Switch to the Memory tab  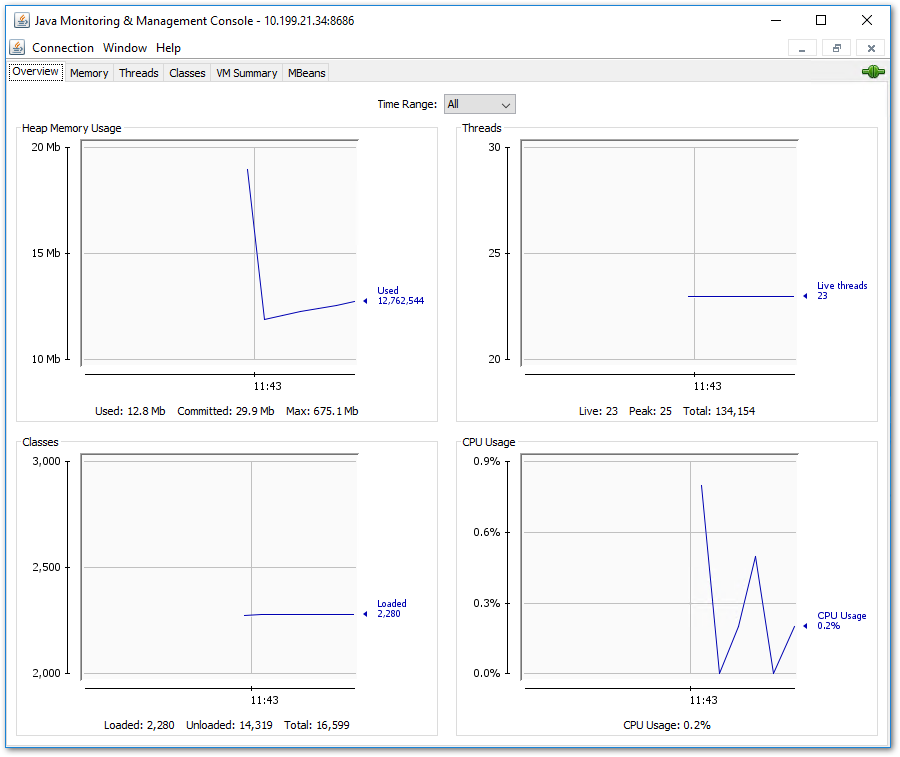click(89, 73)
